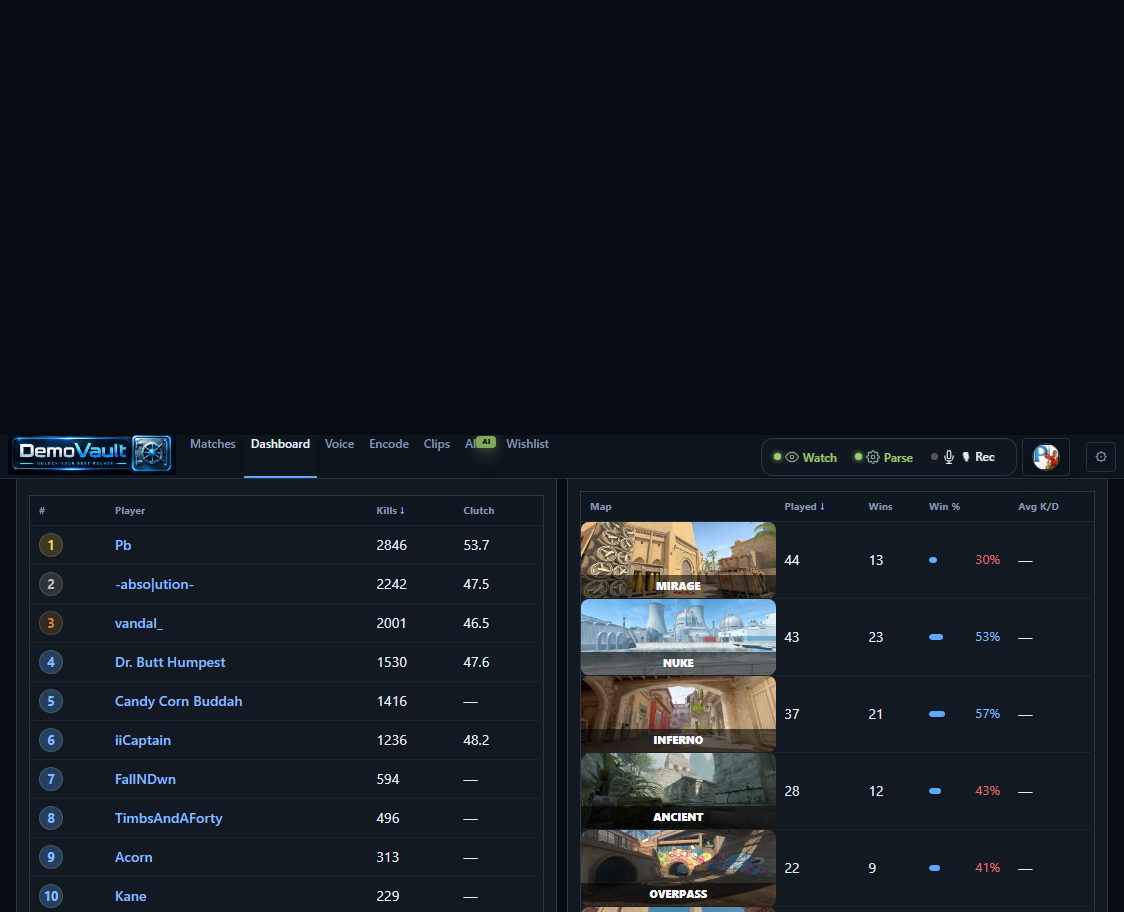Open player Pb's profile
The width and height of the screenshot is (1124, 912).
[x=123, y=545]
